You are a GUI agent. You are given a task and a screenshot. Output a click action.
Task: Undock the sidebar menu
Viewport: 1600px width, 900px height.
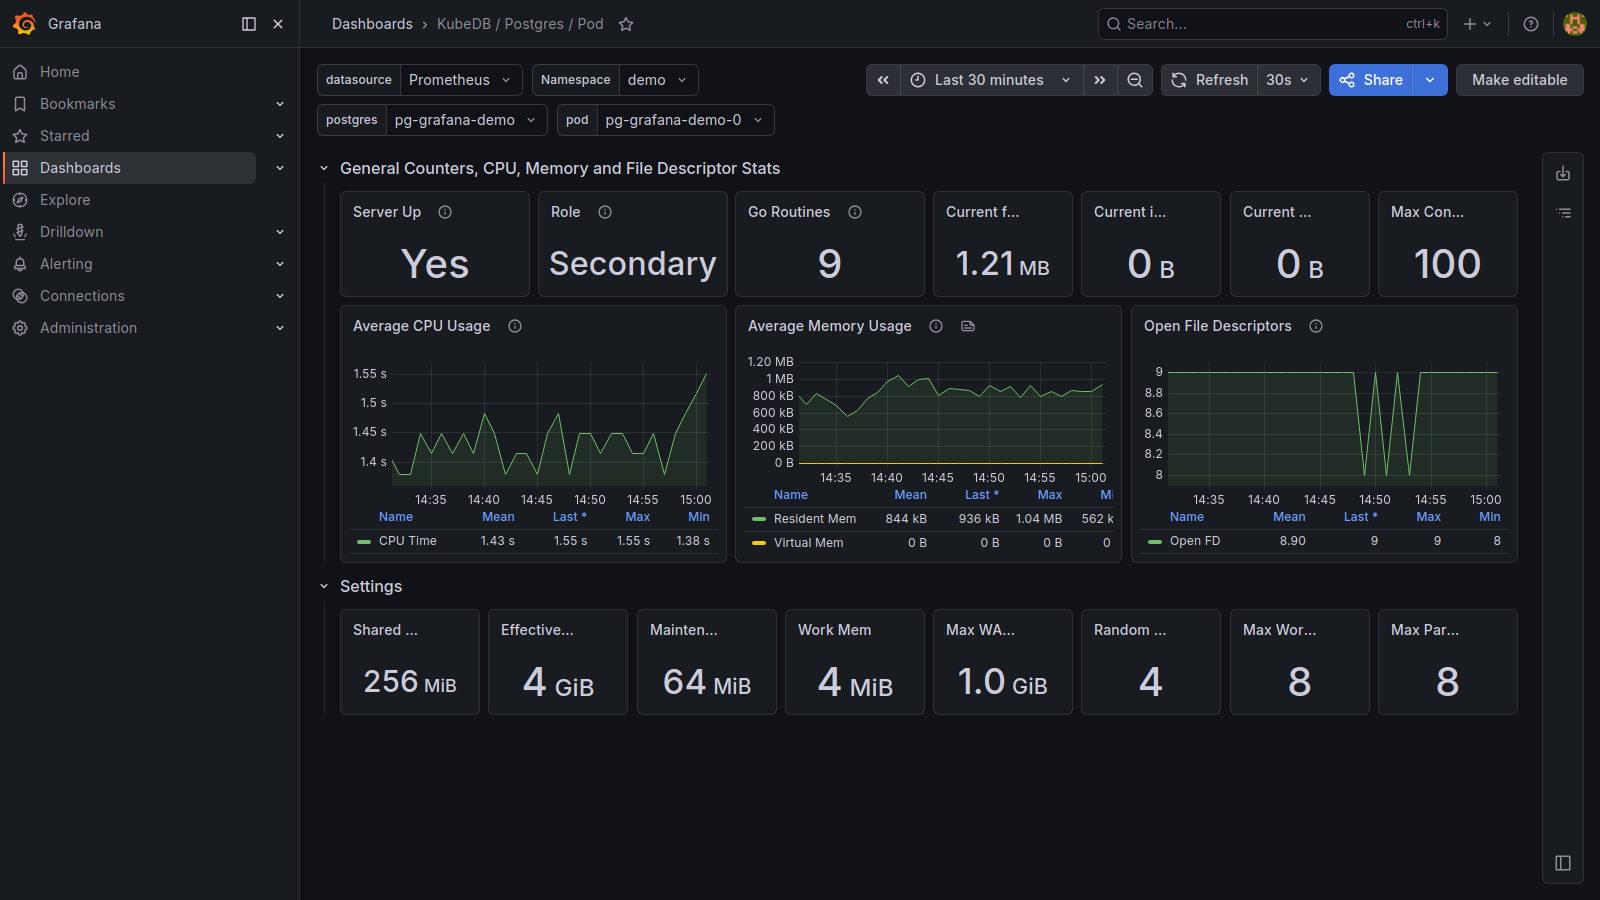point(249,24)
